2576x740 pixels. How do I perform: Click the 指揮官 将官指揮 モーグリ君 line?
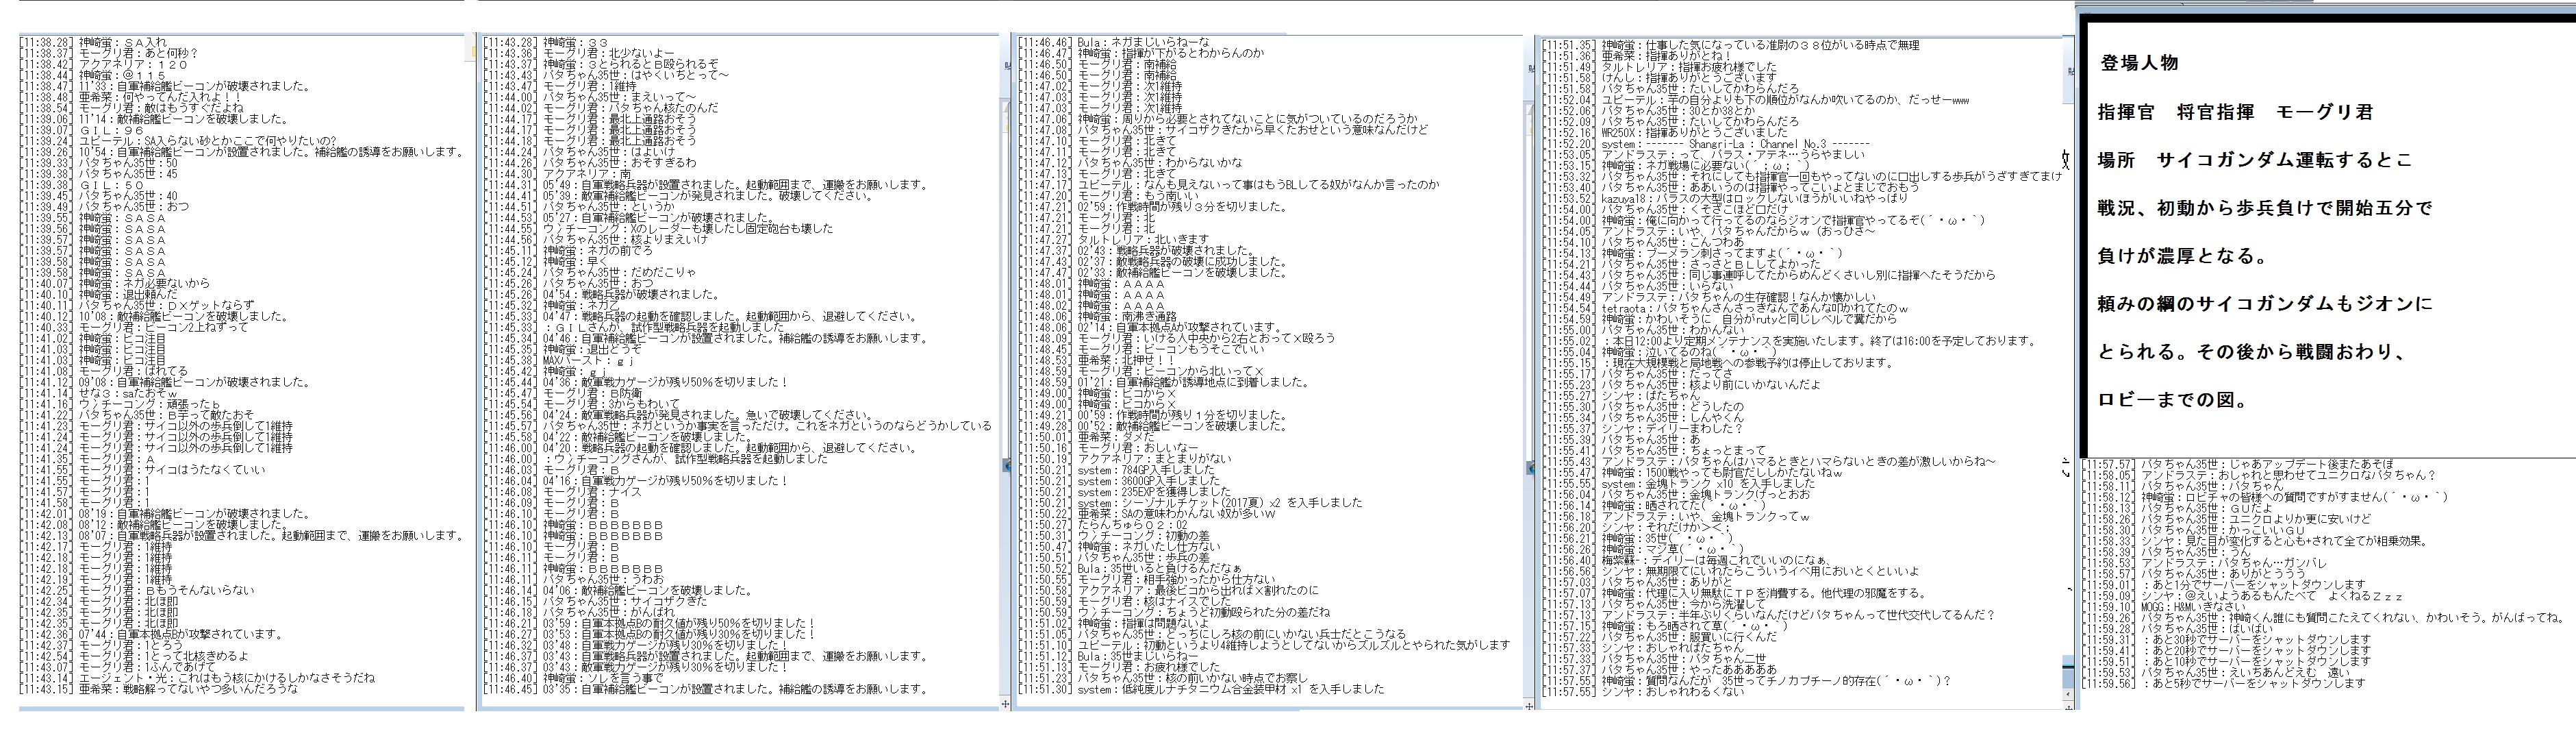tap(2234, 112)
